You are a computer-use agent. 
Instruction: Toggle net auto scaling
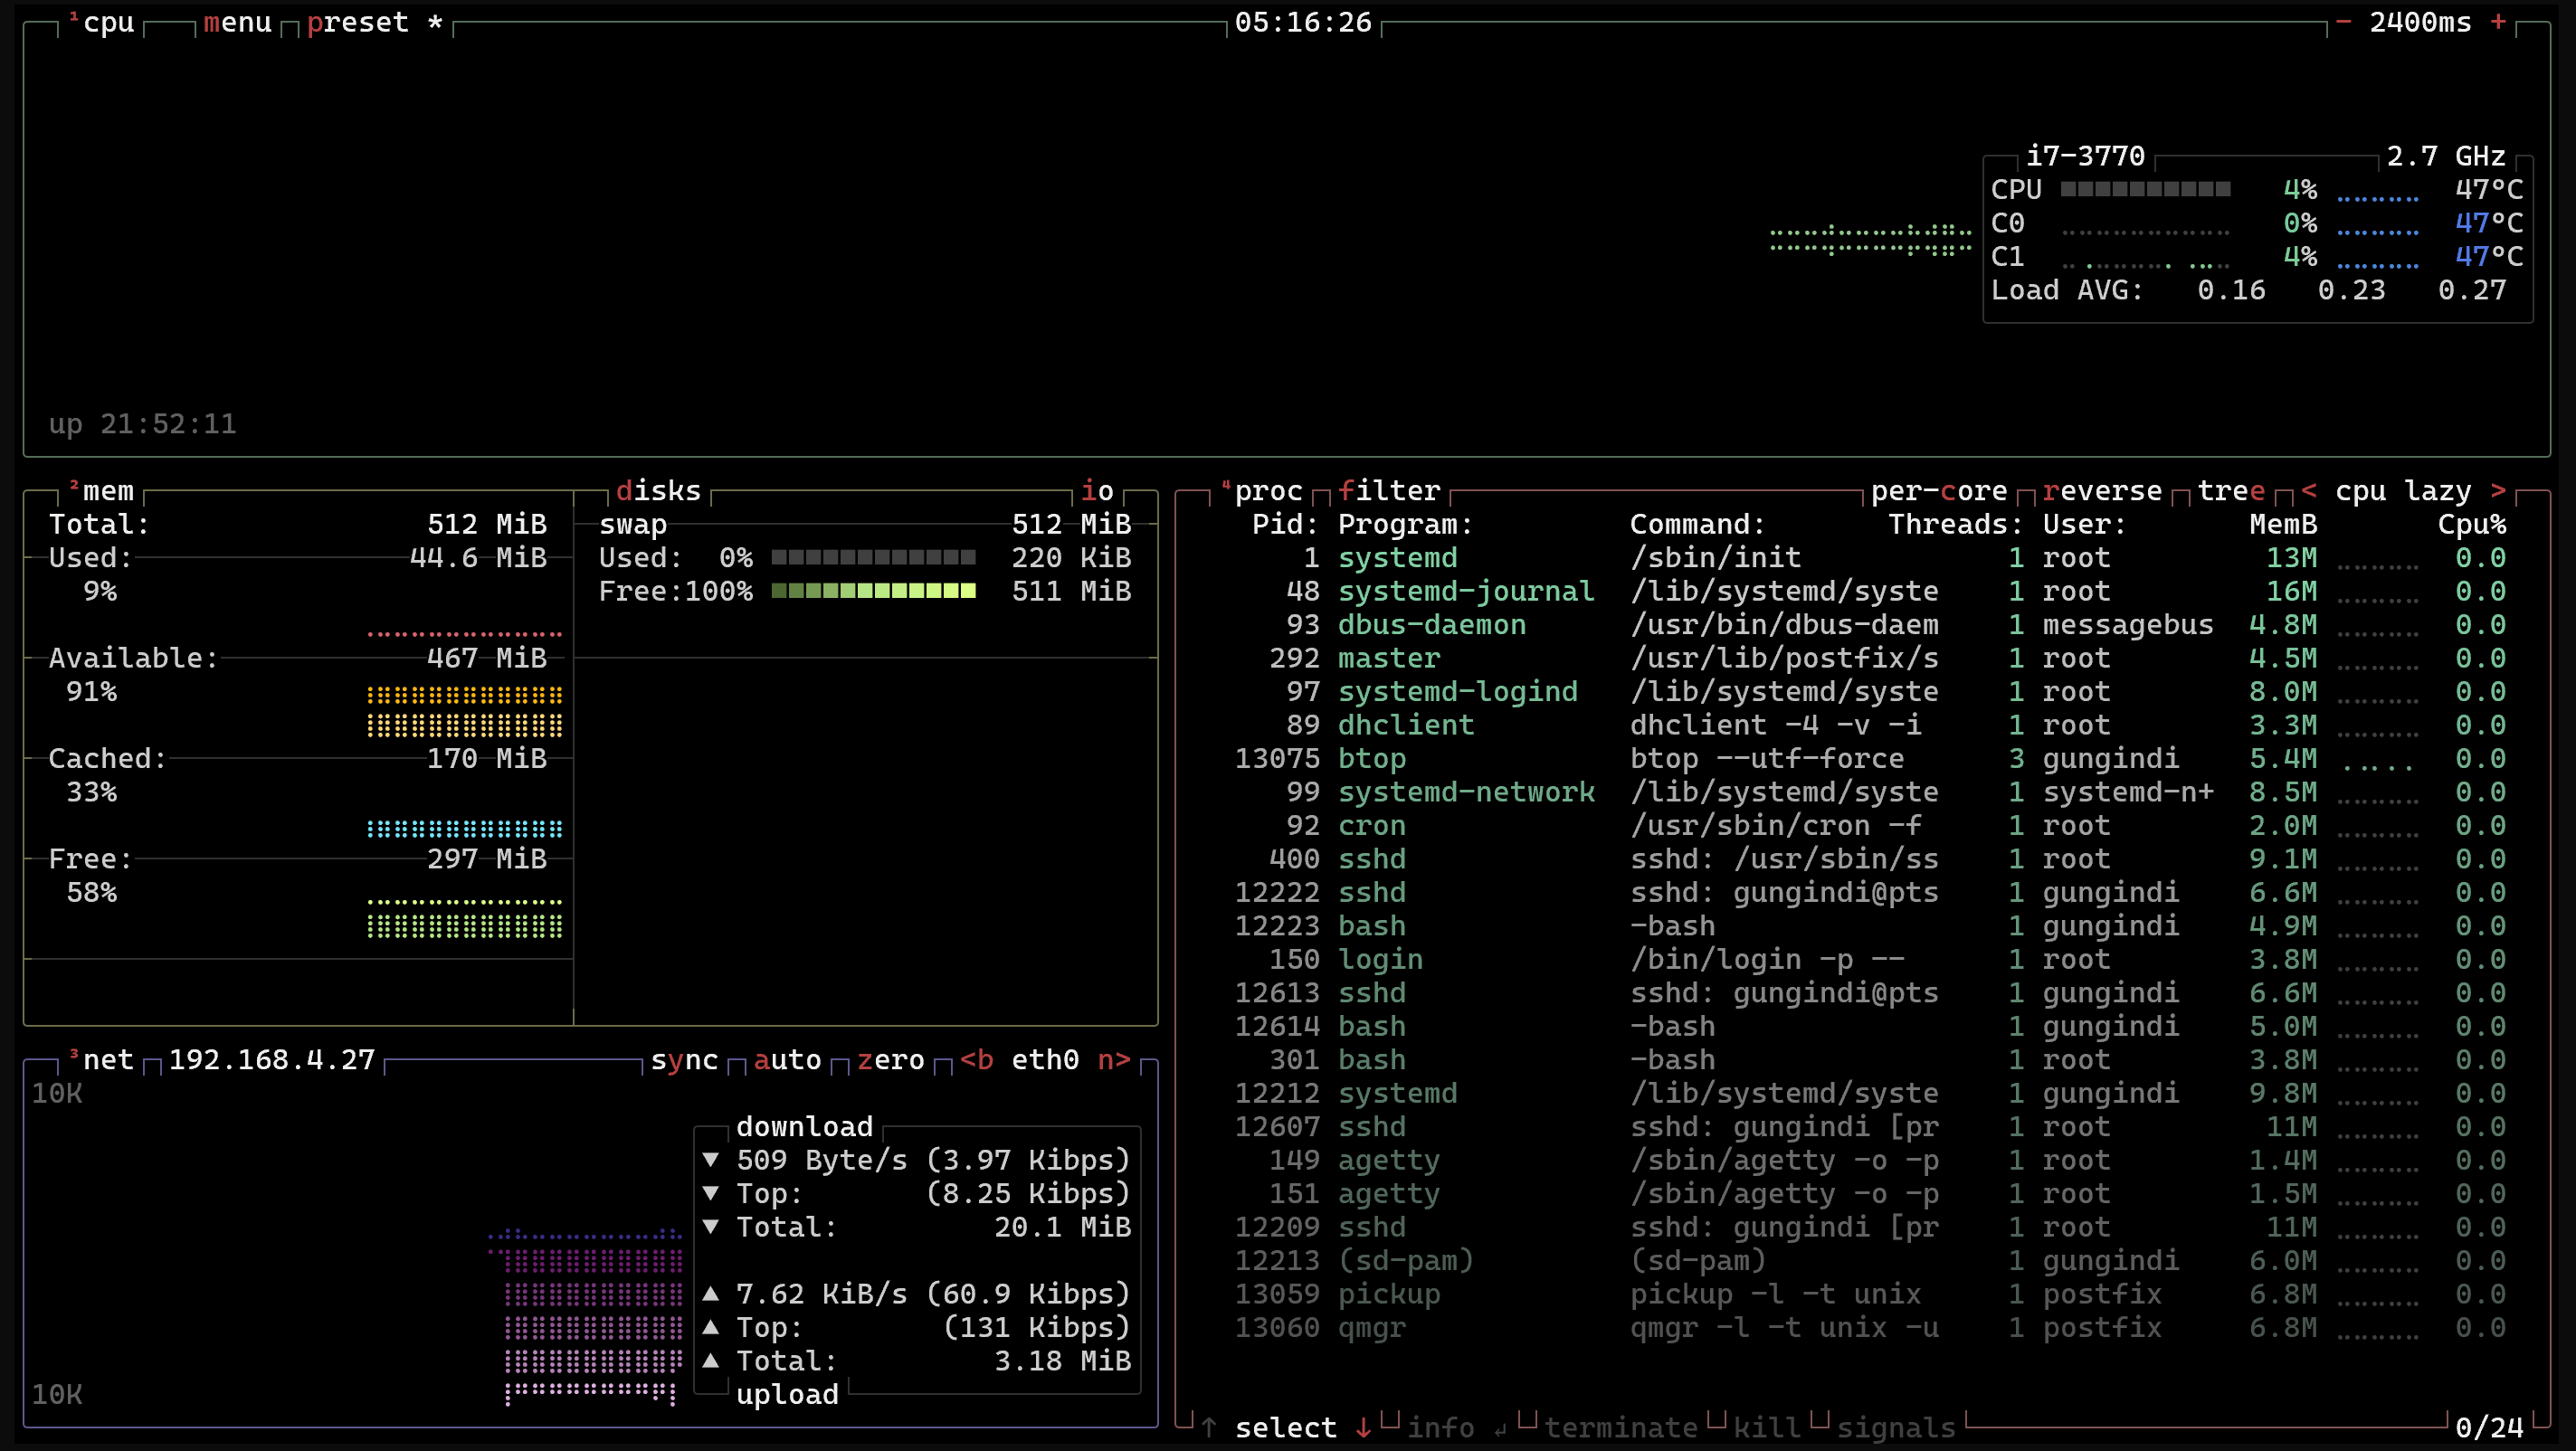tap(787, 1060)
